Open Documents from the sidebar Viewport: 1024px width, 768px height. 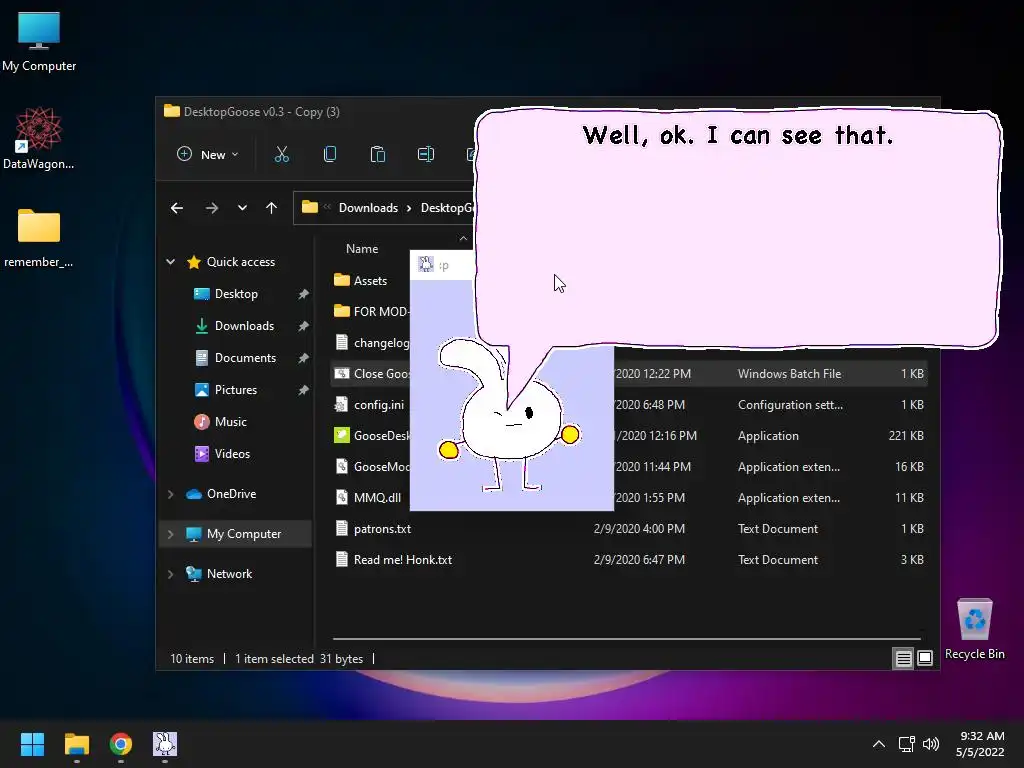pos(246,358)
